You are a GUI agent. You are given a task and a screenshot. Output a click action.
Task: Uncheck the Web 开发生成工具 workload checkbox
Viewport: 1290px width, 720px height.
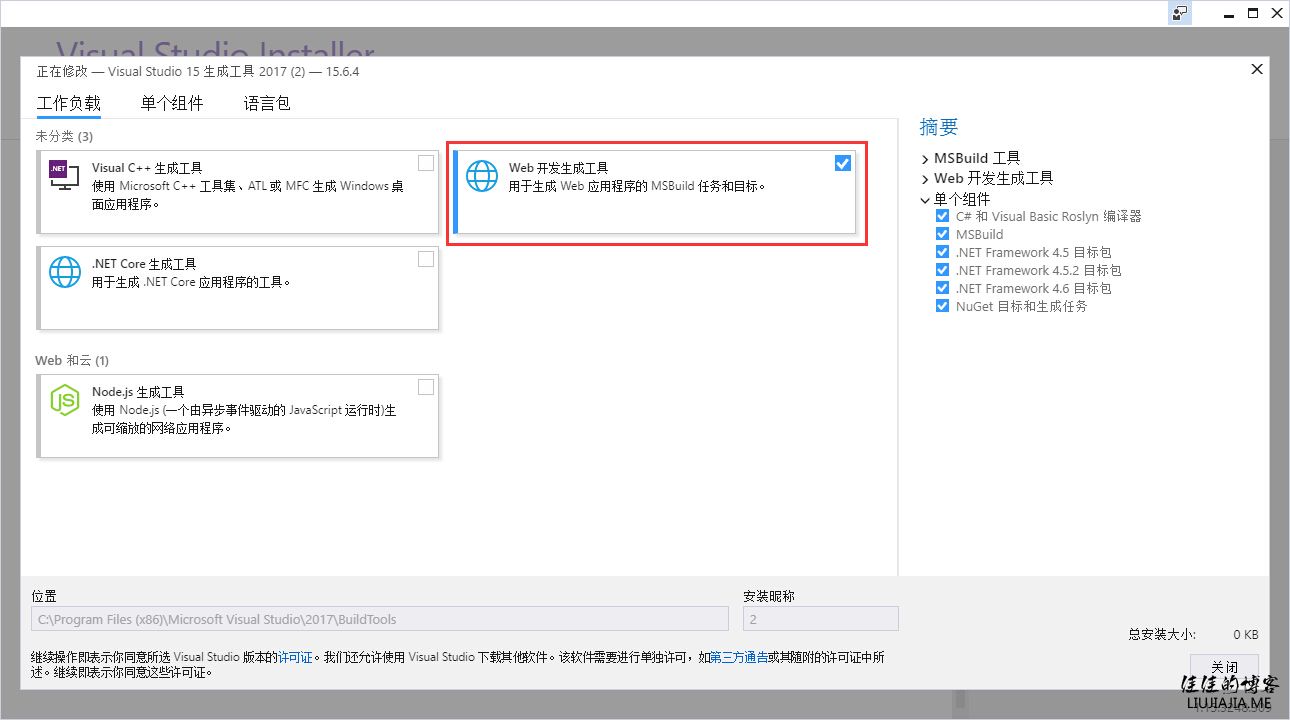click(x=843, y=163)
